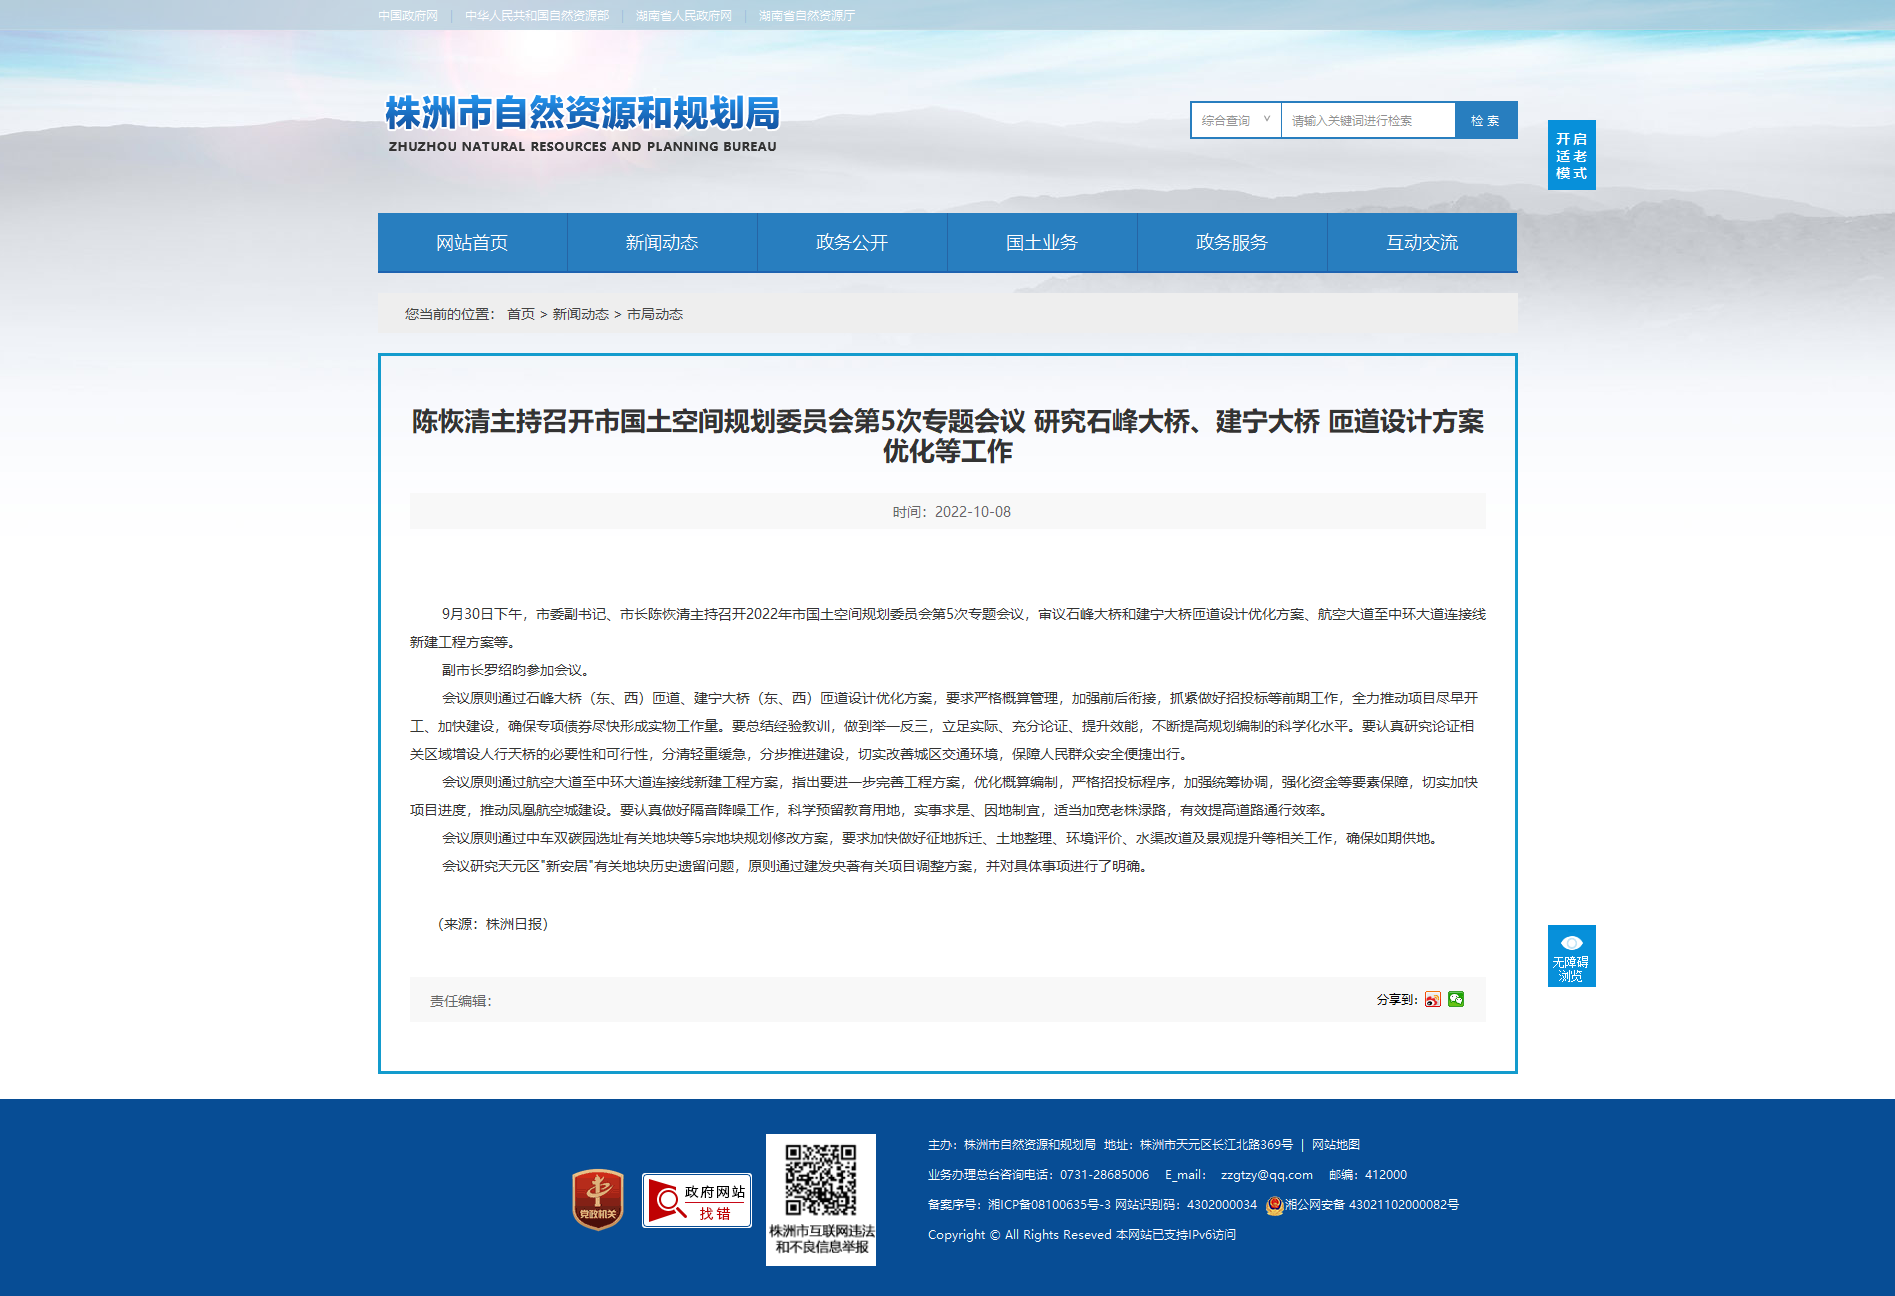Open the 互动交流 navigation menu

[1422, 242]
